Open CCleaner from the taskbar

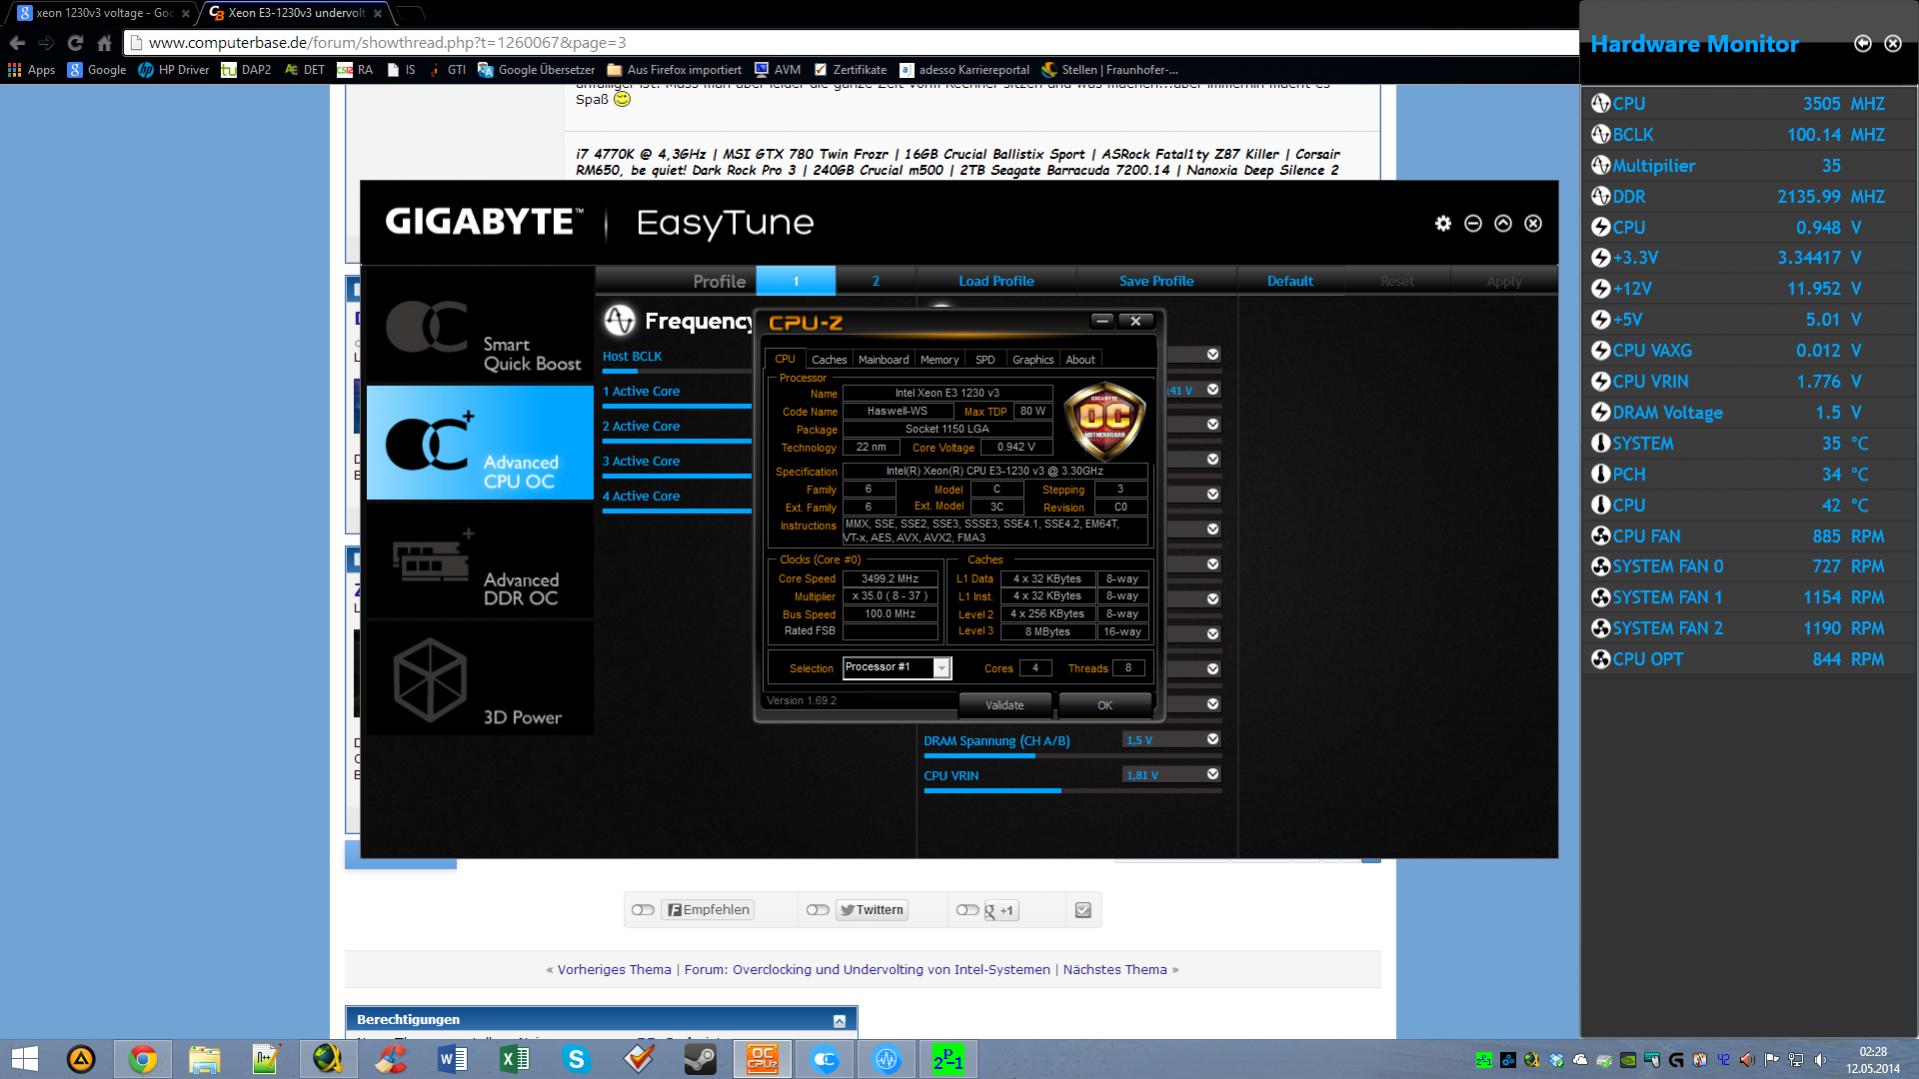[x=390, y=1059]
